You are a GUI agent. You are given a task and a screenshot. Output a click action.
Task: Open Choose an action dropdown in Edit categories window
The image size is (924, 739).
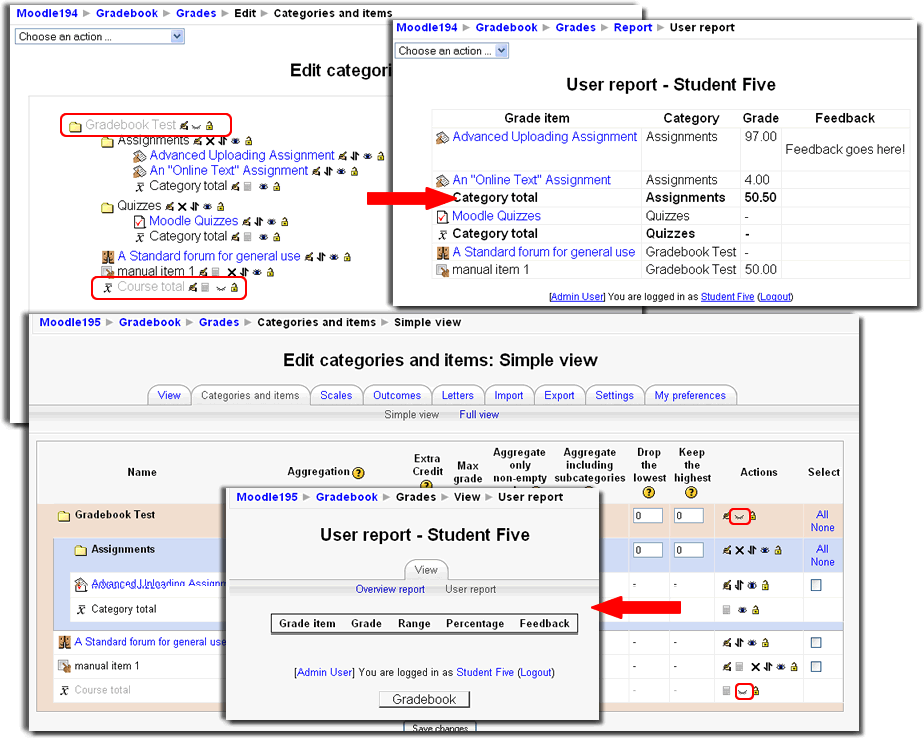(x=100, y=37)
